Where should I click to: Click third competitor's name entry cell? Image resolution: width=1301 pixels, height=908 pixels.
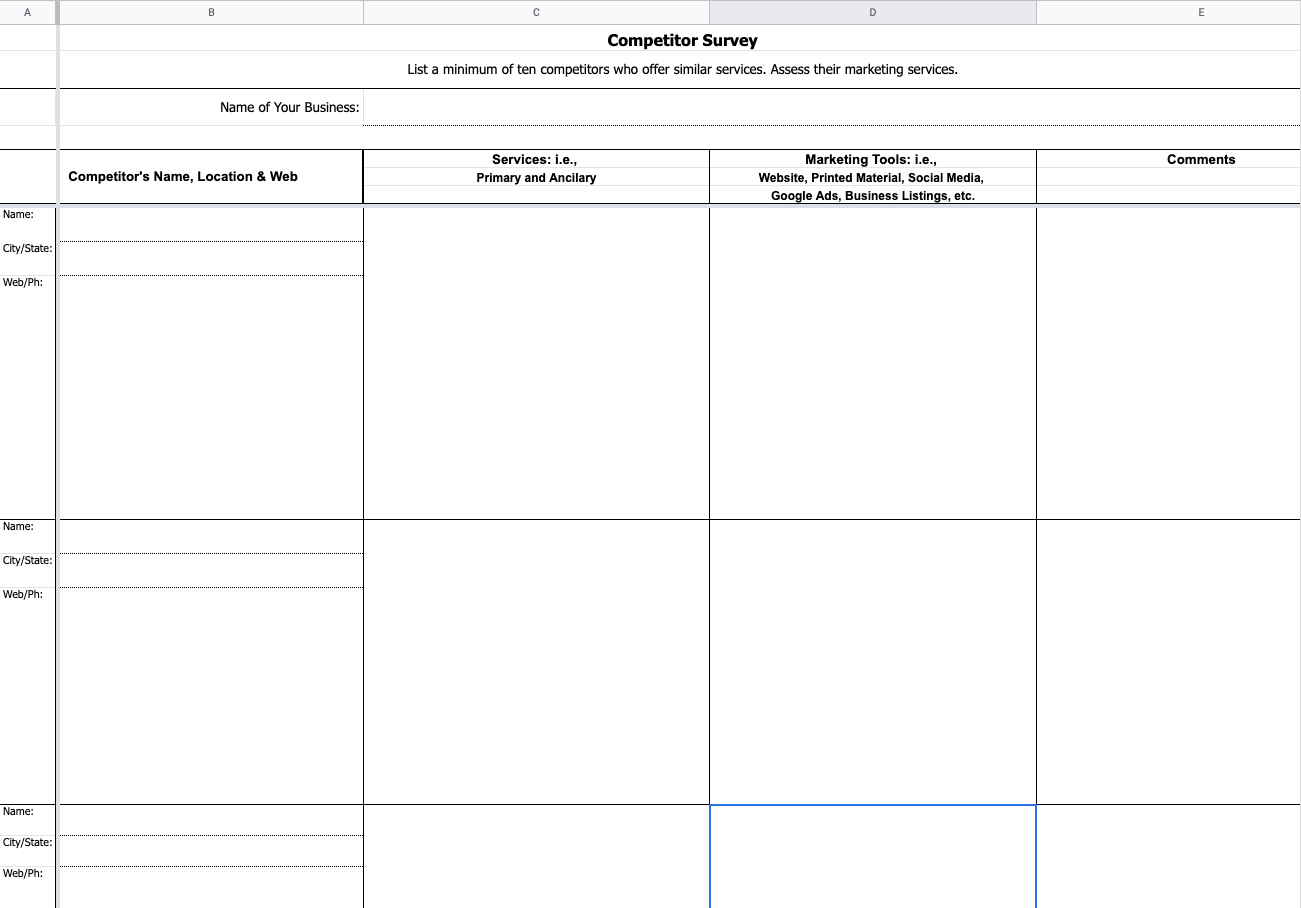pyautogui.click(x=211, y=820)
